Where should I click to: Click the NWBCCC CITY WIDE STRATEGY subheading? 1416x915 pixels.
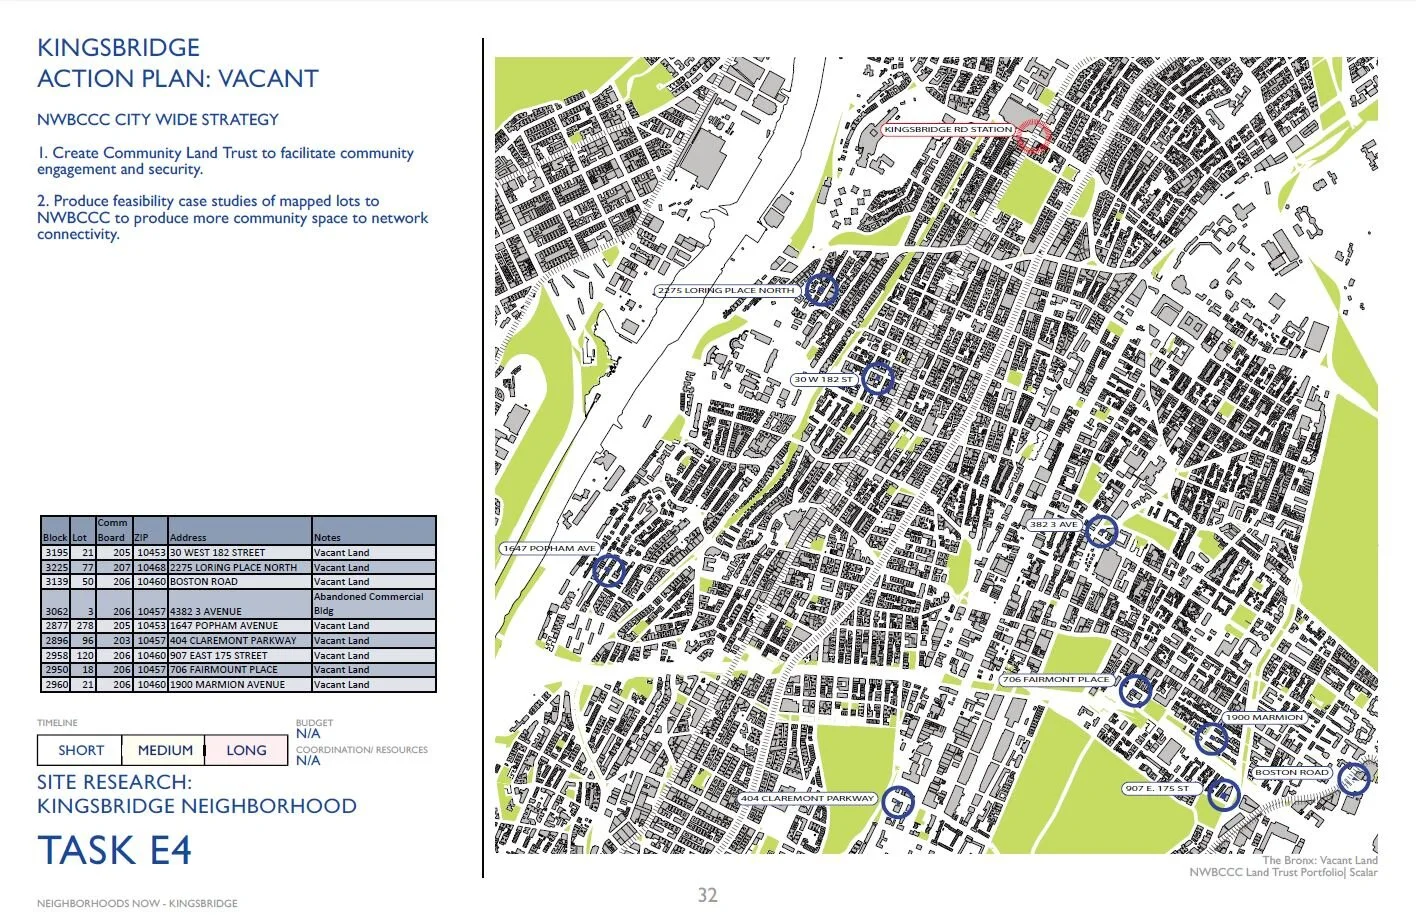(158, 119)
